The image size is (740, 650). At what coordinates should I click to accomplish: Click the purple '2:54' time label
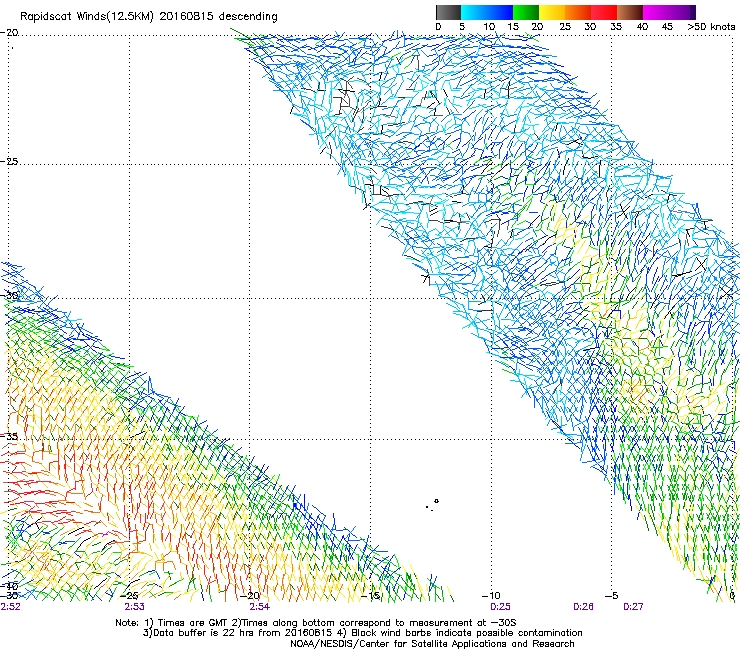tap(260, 607)
